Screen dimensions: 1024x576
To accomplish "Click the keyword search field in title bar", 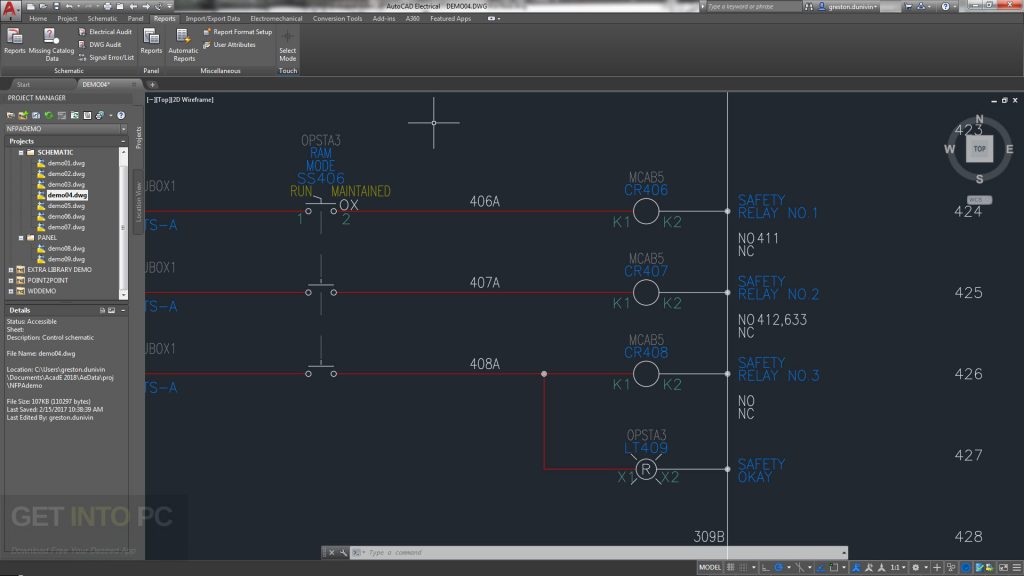I will pos(752,7).
